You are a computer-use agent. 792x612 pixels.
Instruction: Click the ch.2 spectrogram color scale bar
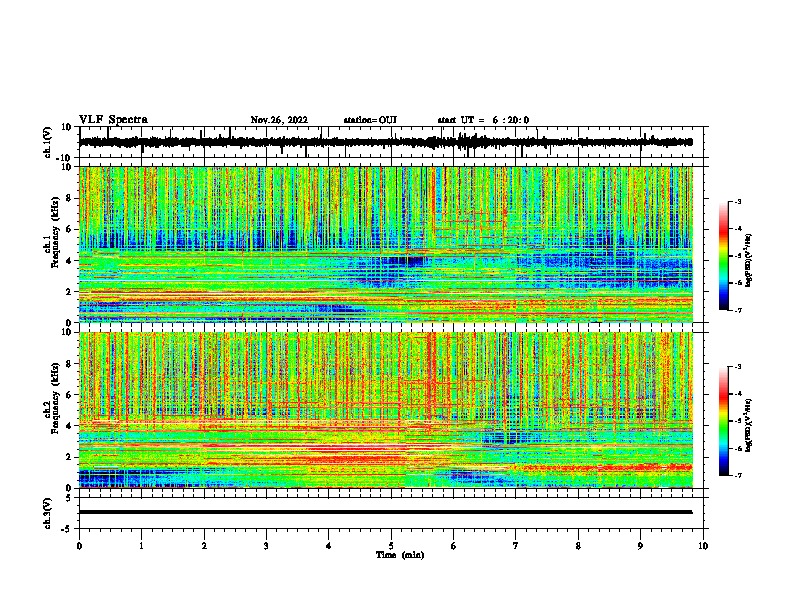[723, 421]
